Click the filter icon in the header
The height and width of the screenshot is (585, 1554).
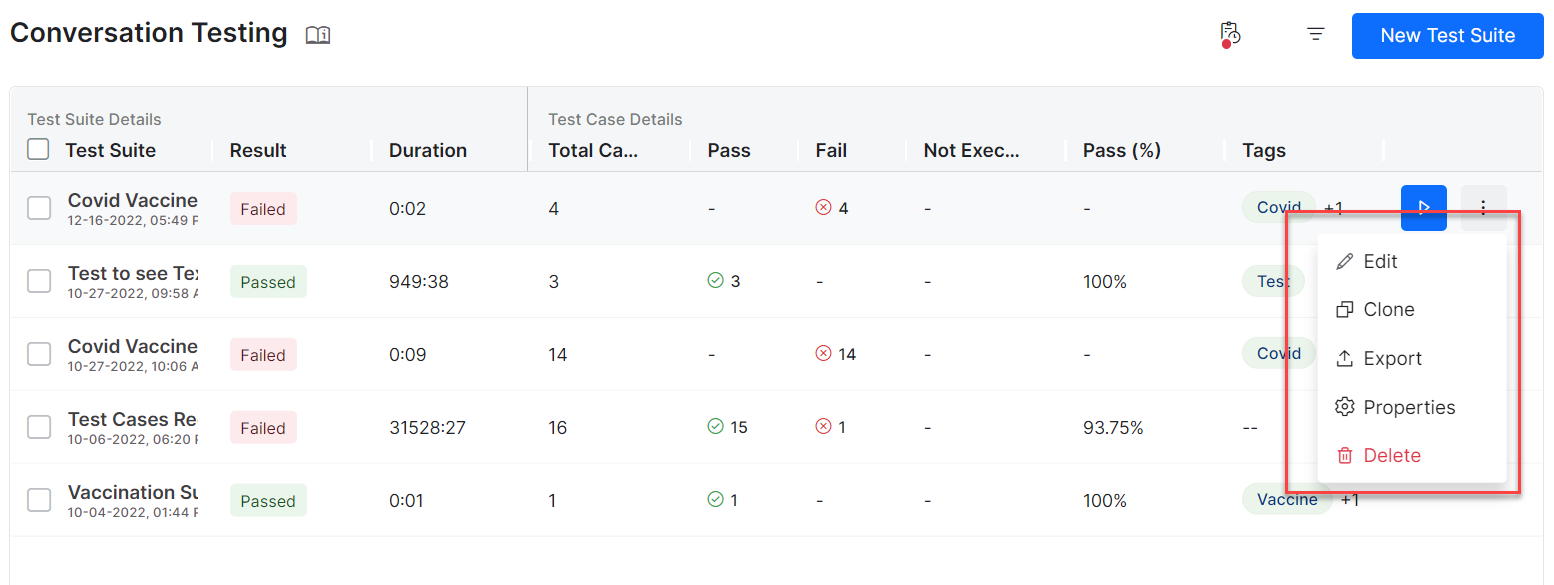tap(1316, 35)
